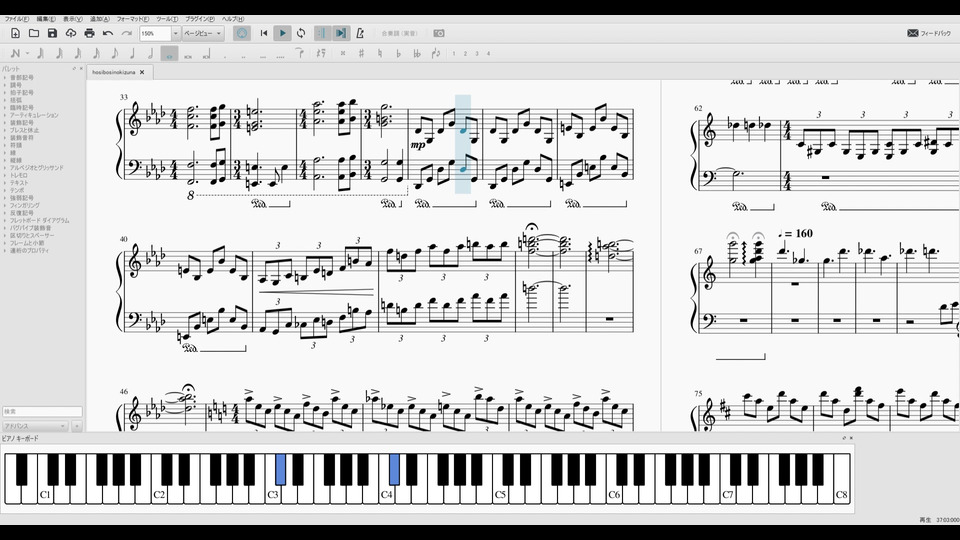Rewind playback to the start
The width and height of the screenshot is (960, 540).
[x=264, y=33]
